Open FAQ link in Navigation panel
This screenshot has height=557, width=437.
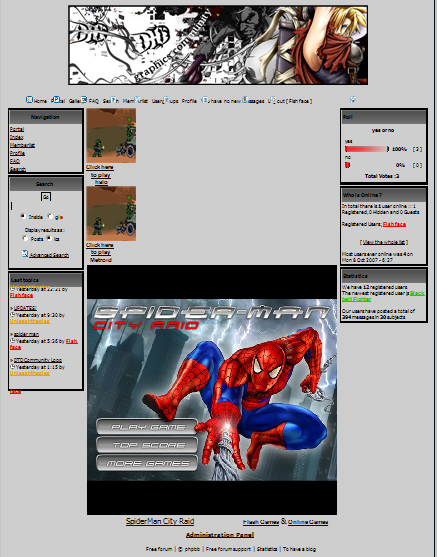[x=15, y=161]
